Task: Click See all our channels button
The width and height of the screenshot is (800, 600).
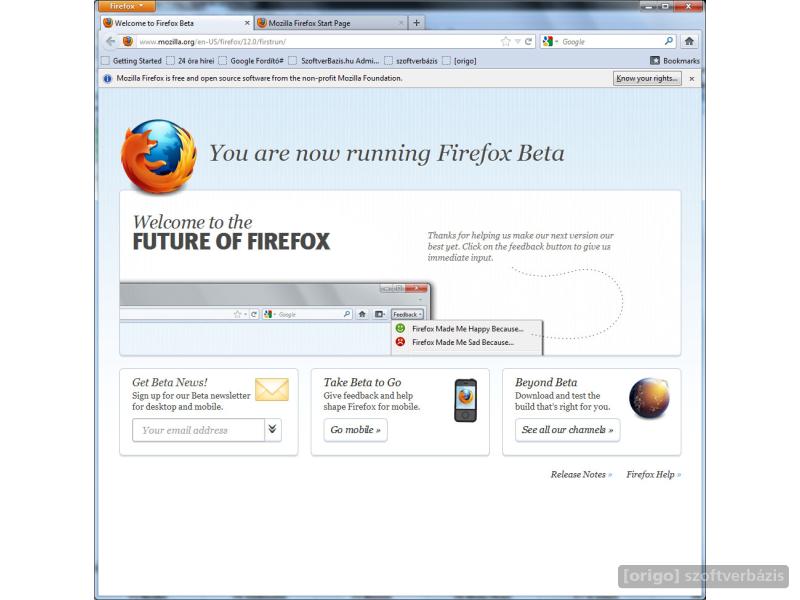Action: point(567,430)
